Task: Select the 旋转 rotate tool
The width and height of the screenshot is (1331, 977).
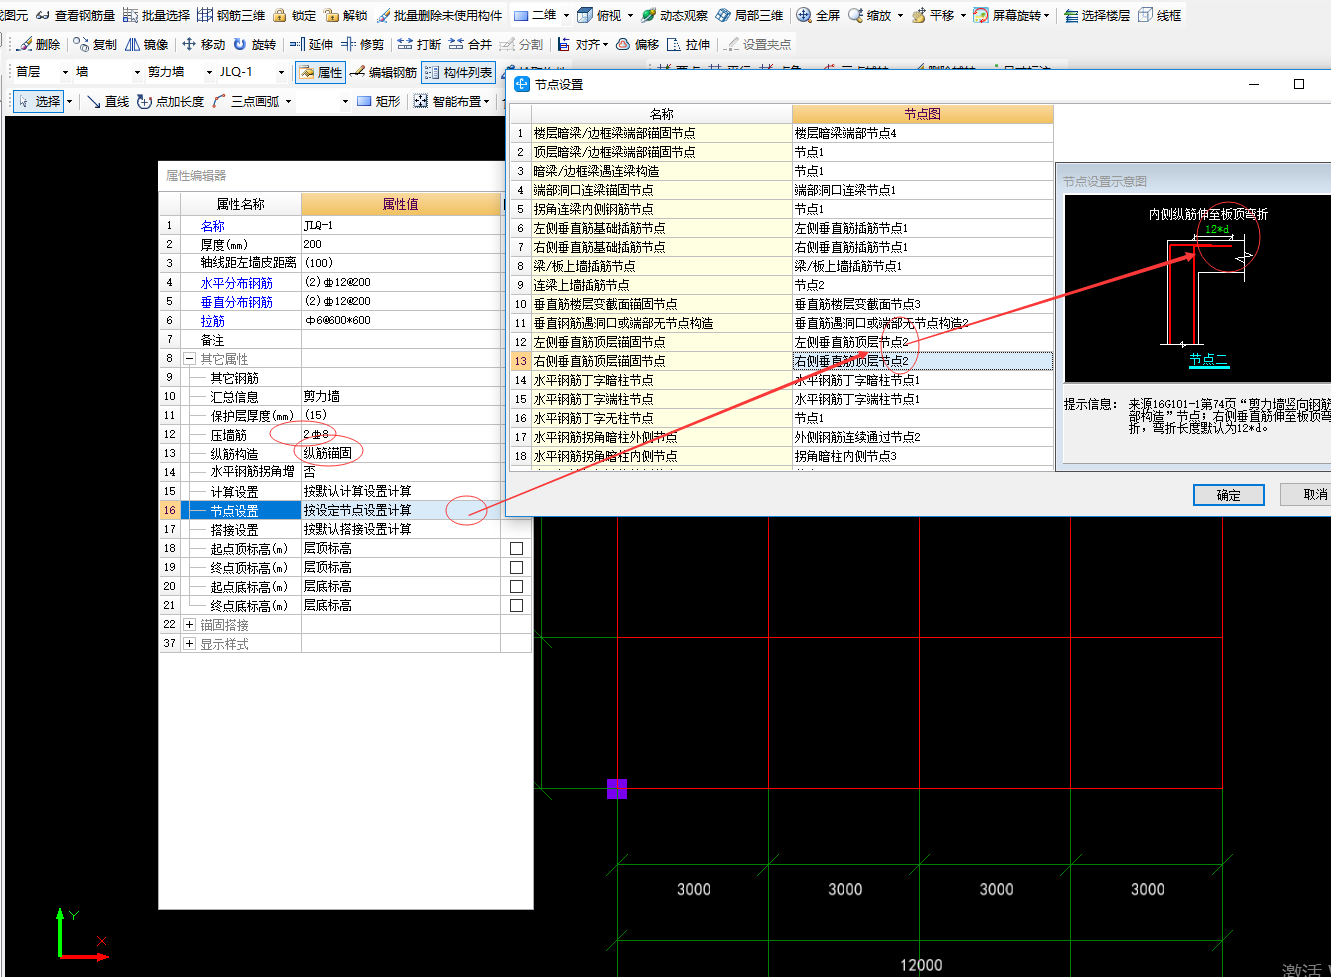Action: coord(254,44)
